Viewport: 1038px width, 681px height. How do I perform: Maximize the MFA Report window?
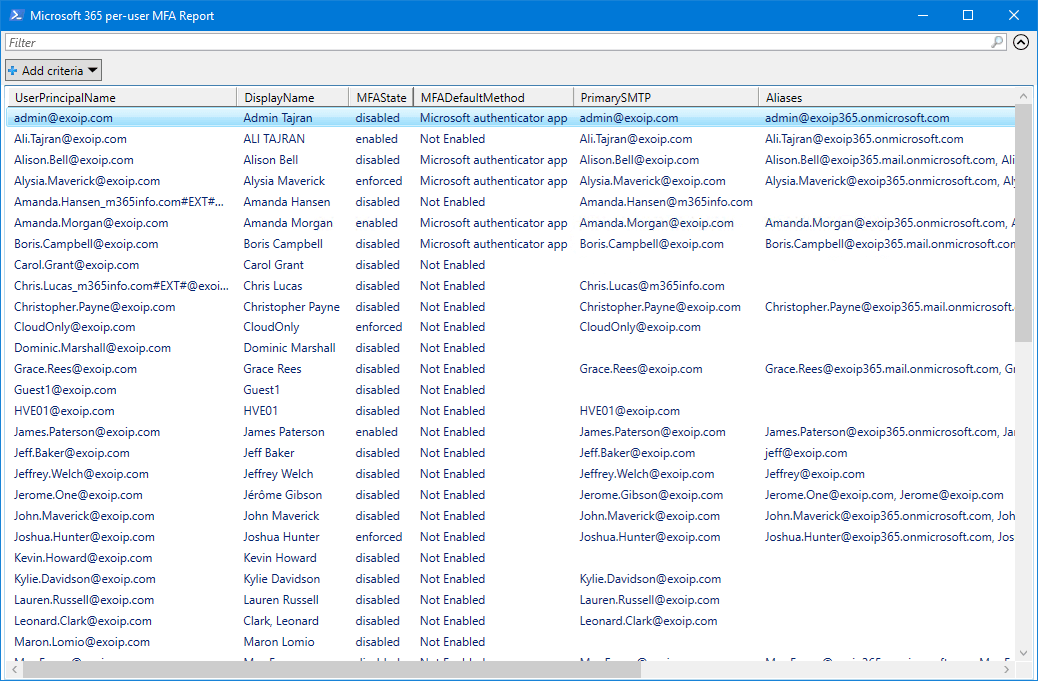(968, 15)
